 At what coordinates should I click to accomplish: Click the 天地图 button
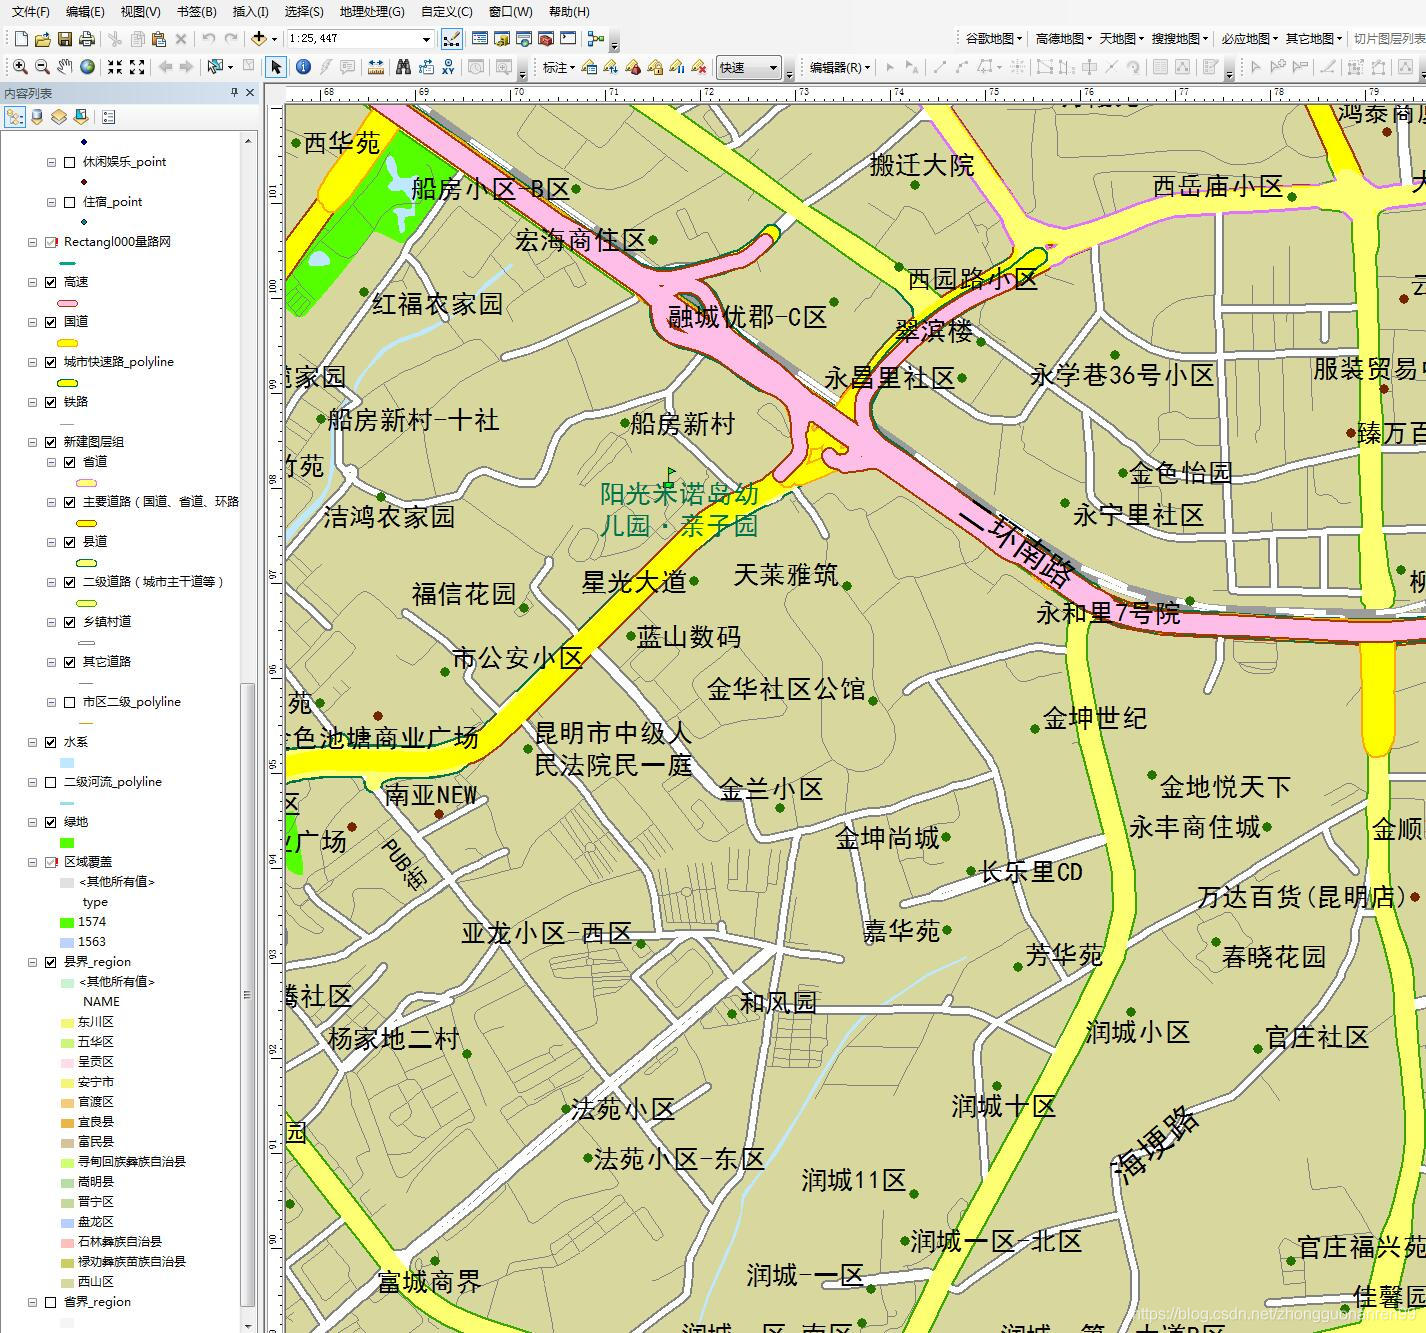[1122, 38]
